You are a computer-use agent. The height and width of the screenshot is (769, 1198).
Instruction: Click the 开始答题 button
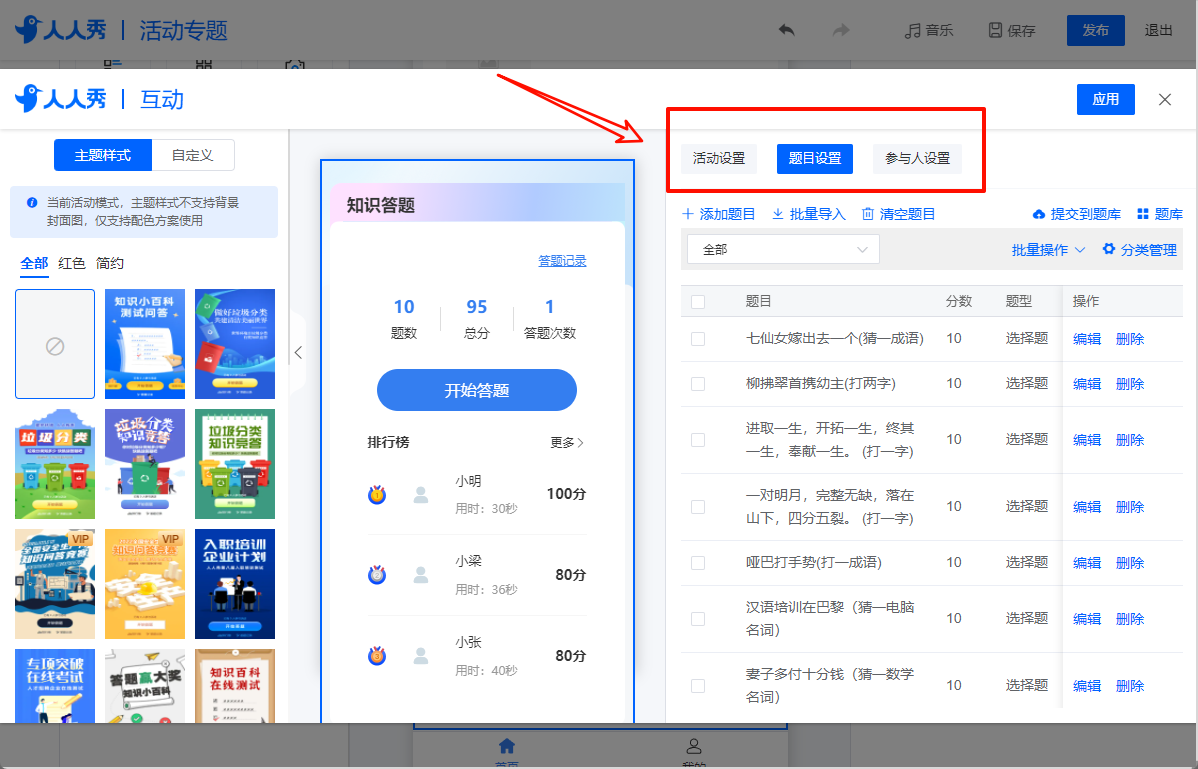(477, 390)
